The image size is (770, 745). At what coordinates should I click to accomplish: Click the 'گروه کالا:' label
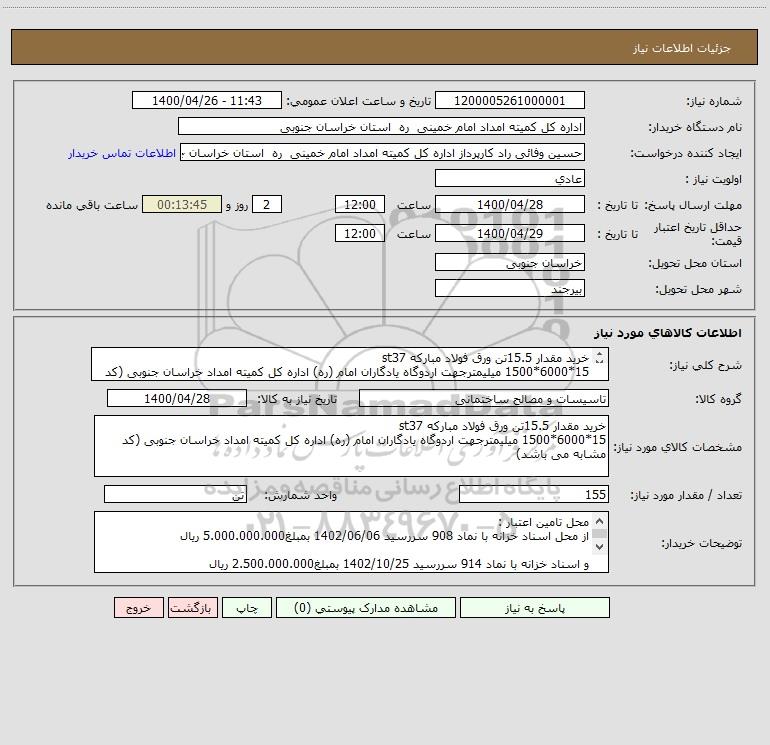coord(718,399)
